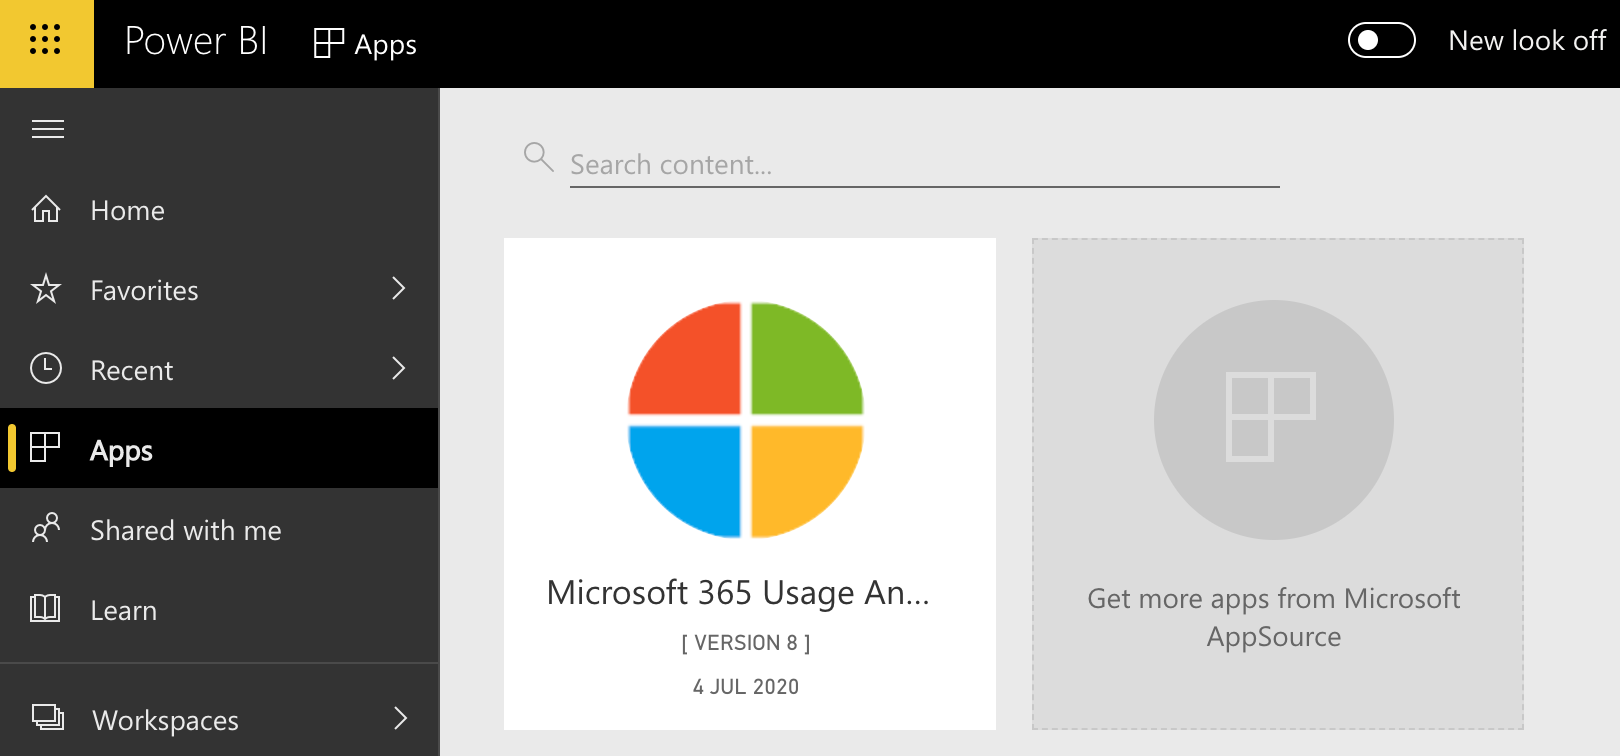Open Workspaces in the sidebar
1620x756 pixels.
tap(219, 718)
